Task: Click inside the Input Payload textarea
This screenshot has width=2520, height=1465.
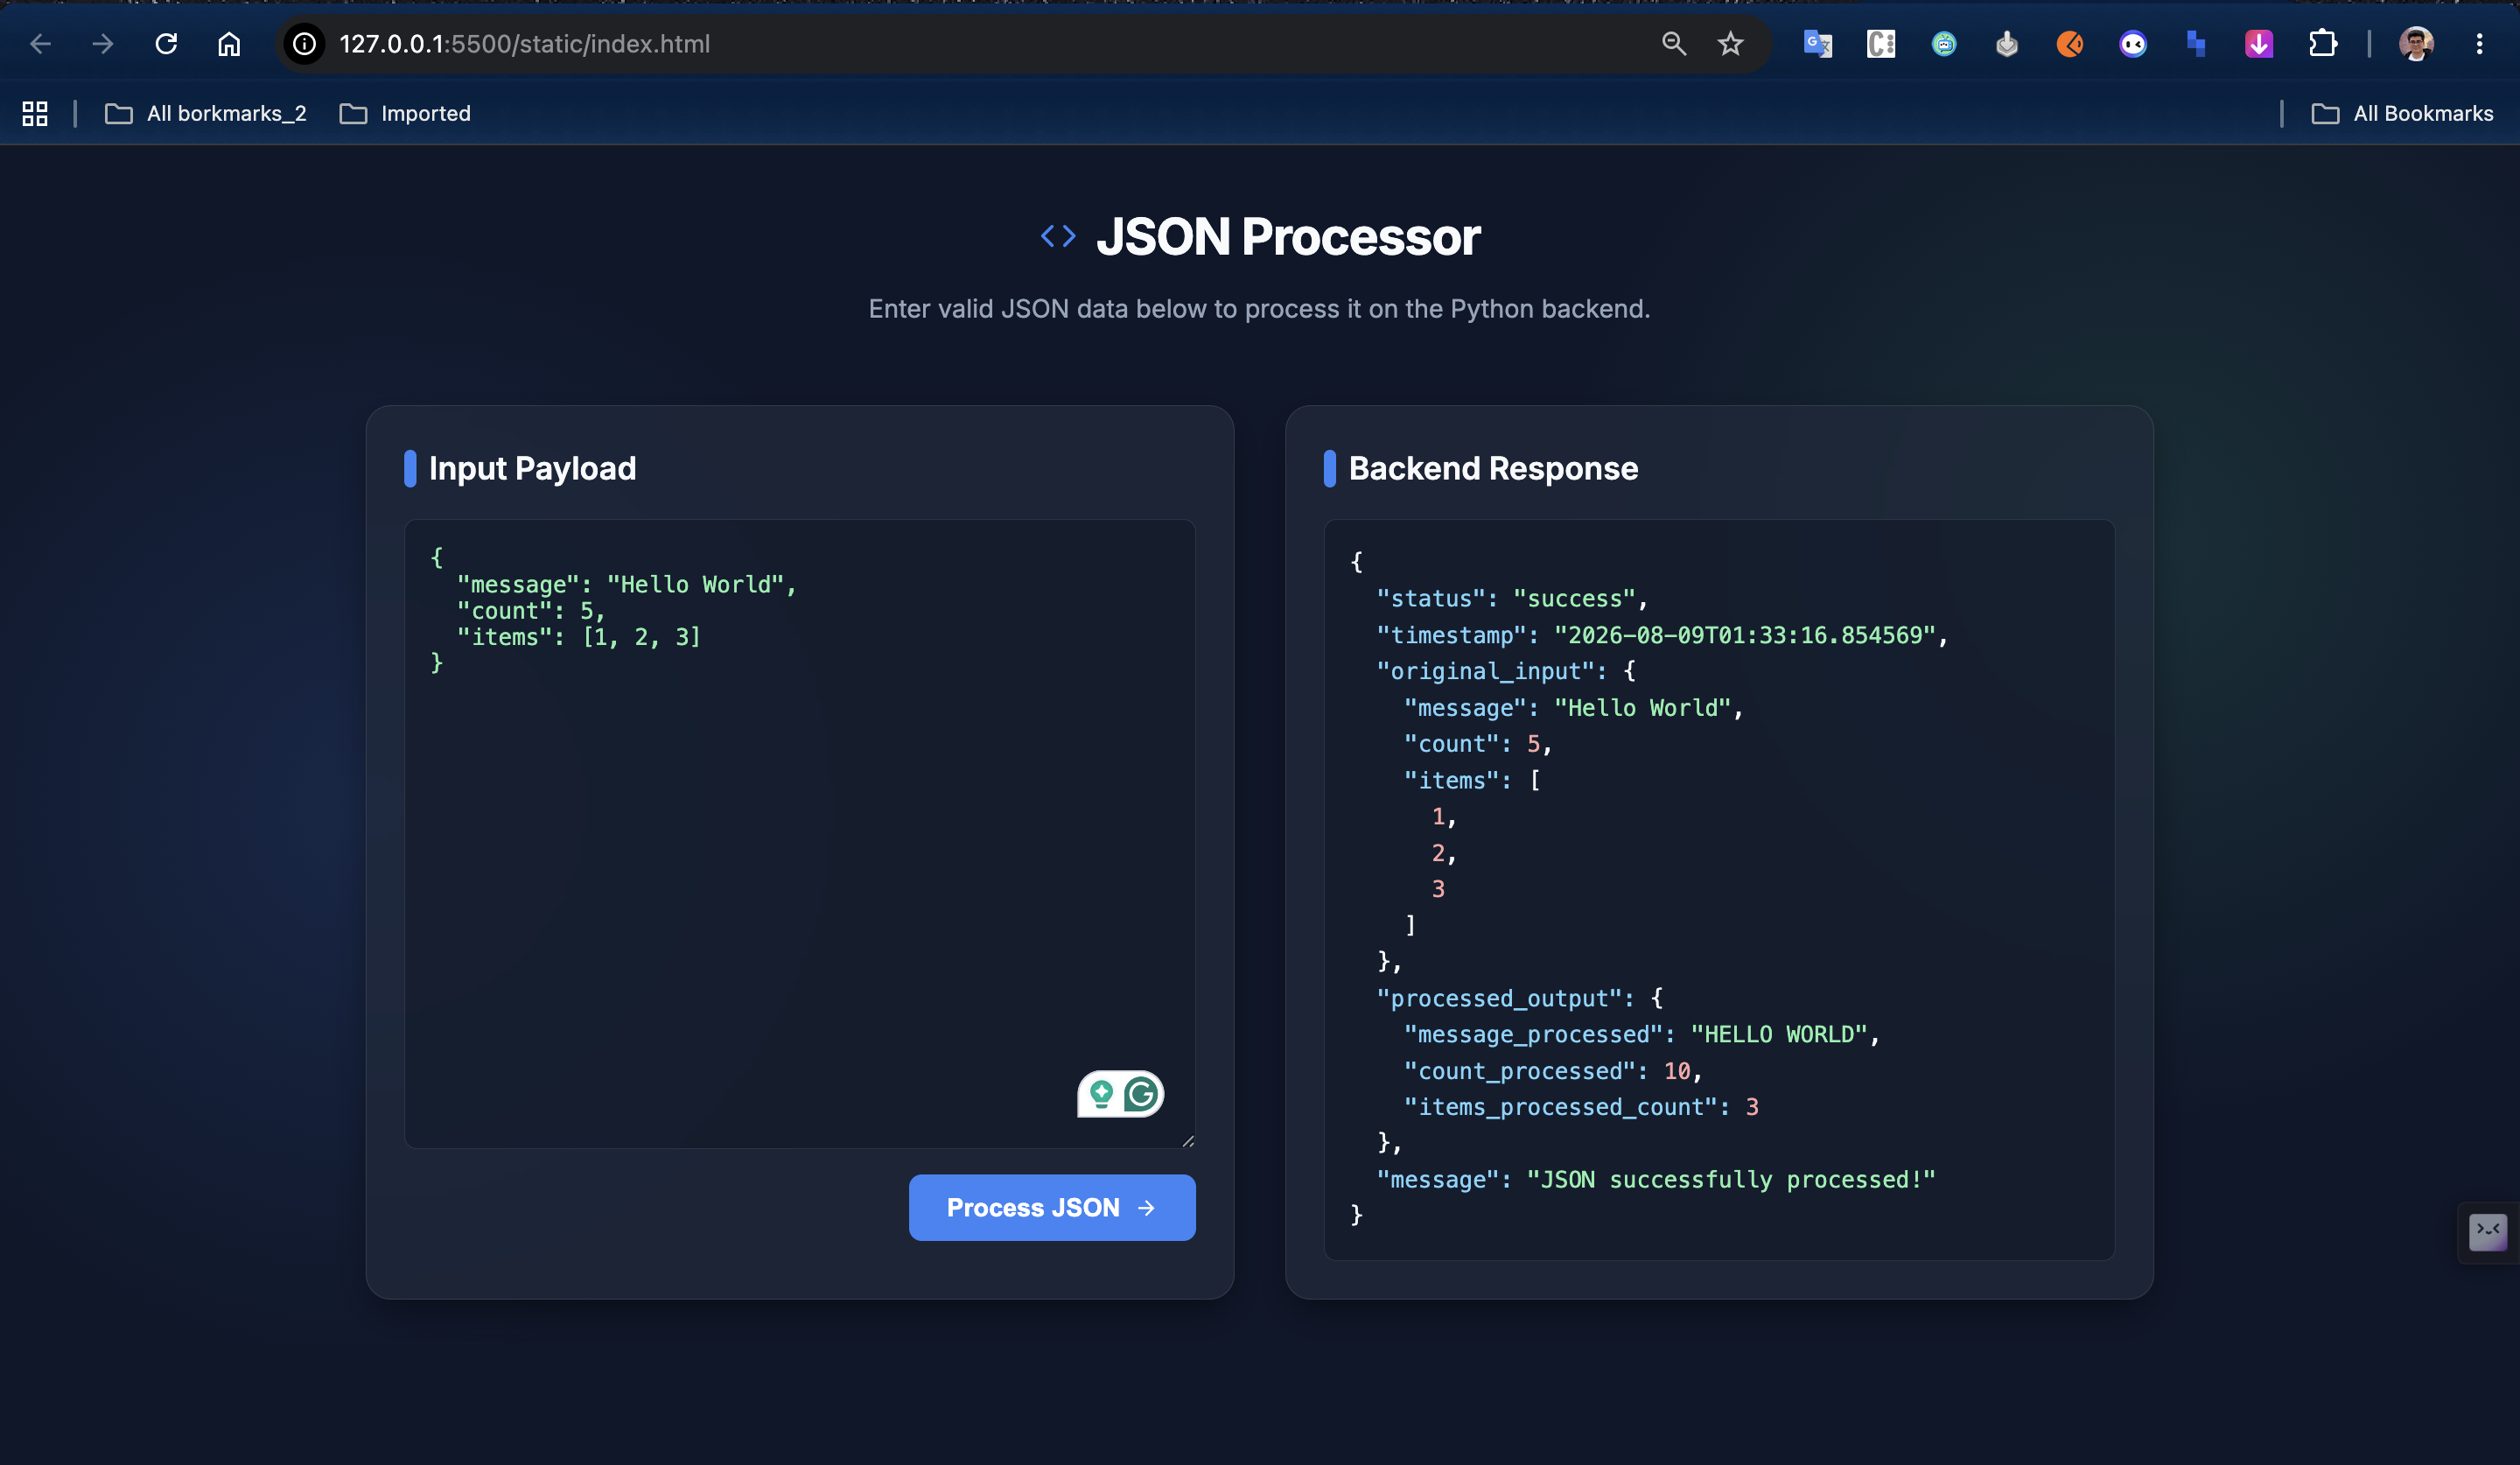Action: tap(800, 834)
